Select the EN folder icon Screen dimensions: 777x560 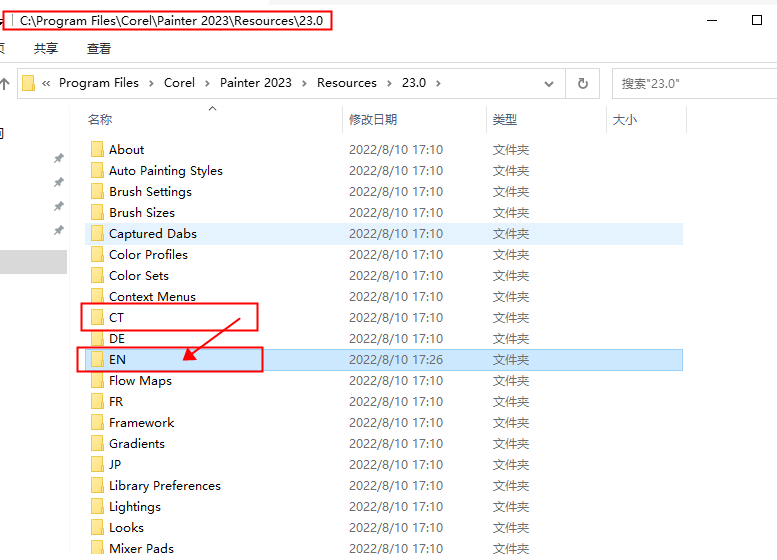coord(97,360)
